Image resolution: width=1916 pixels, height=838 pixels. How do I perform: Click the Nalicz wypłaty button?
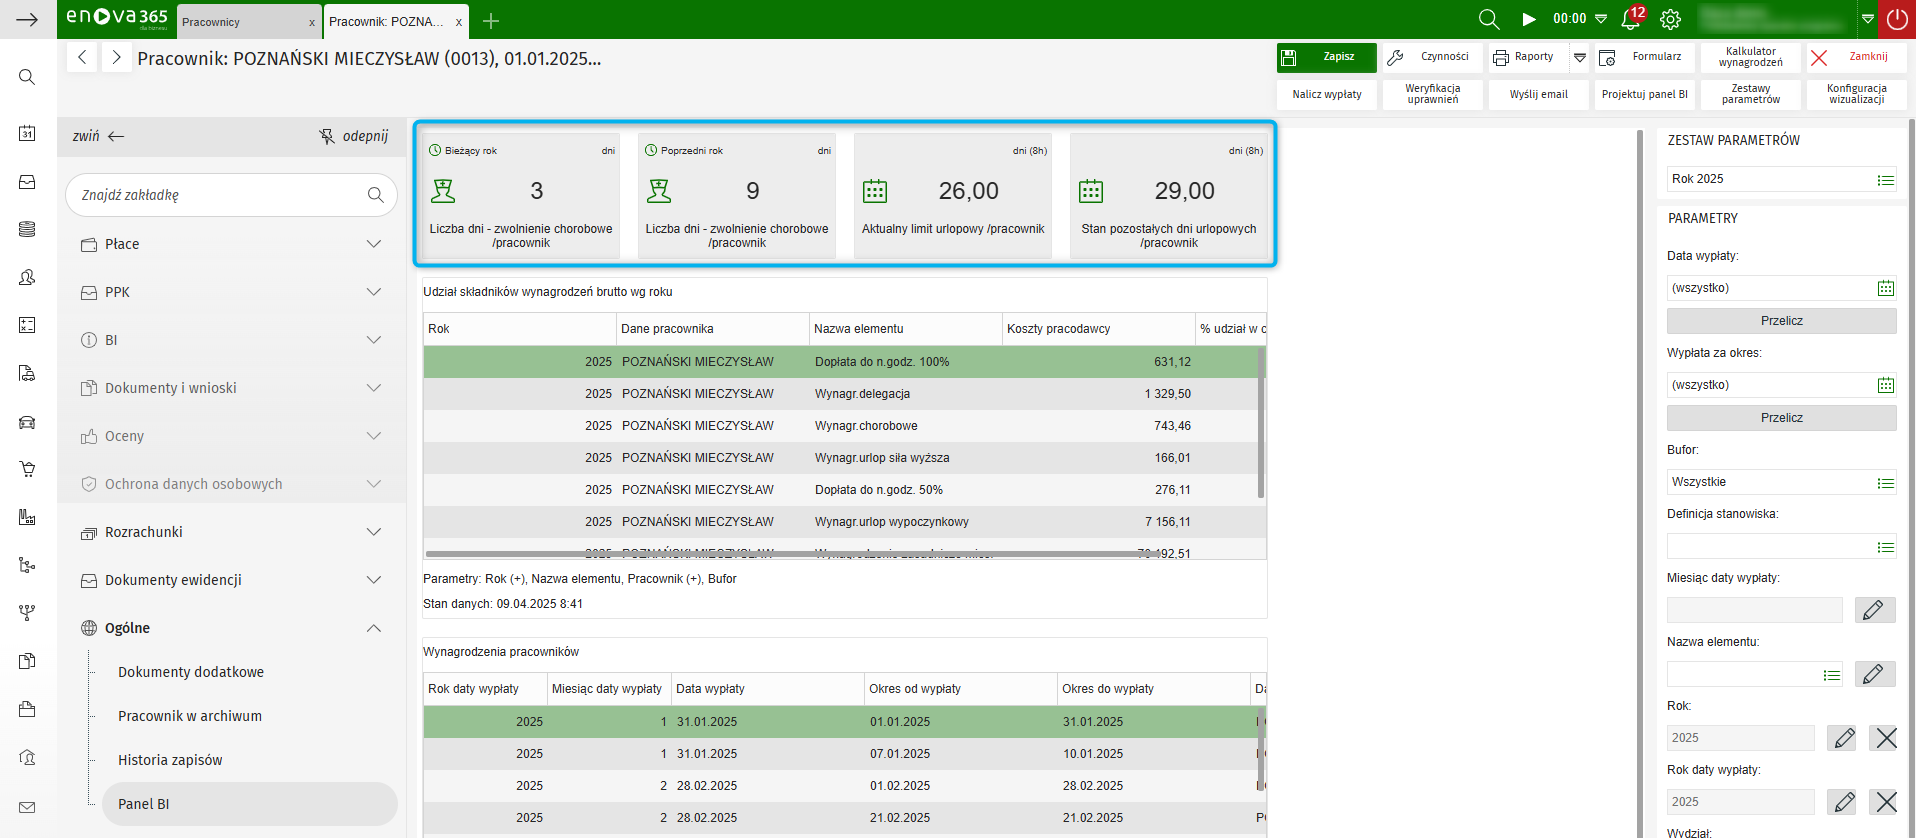coord(1326,94)
